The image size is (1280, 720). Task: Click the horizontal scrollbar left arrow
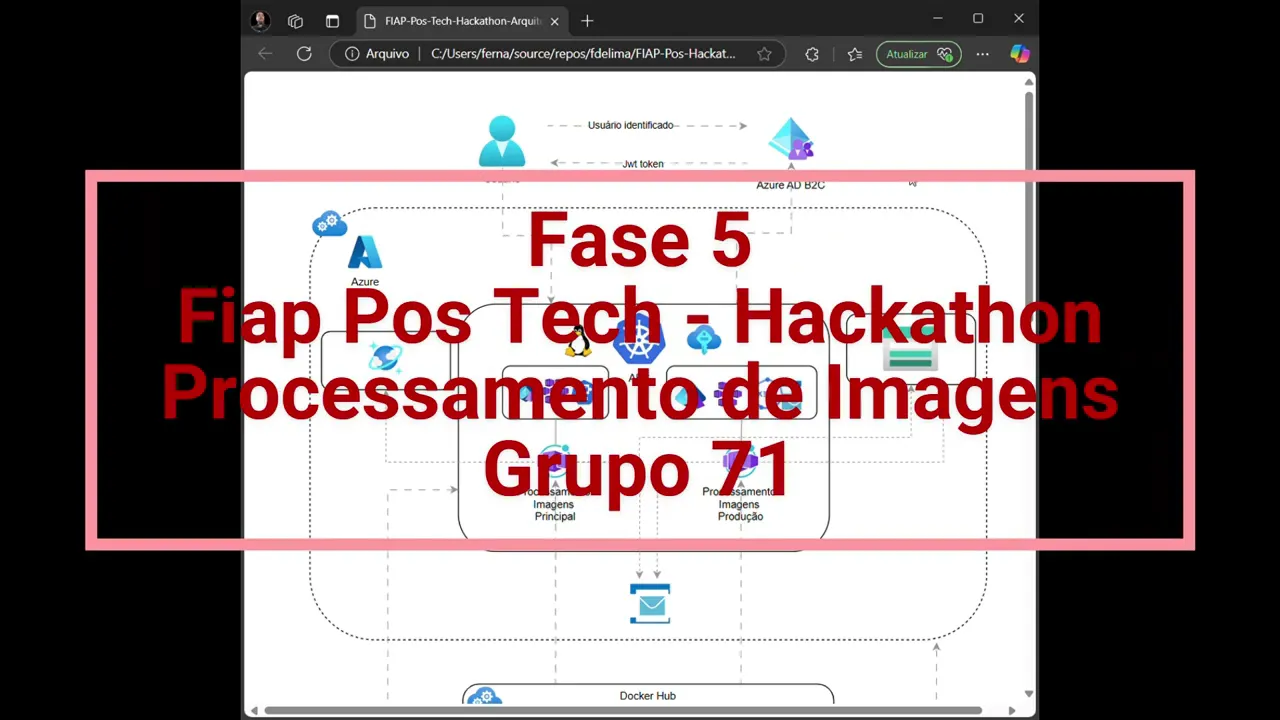pos(254,711)
